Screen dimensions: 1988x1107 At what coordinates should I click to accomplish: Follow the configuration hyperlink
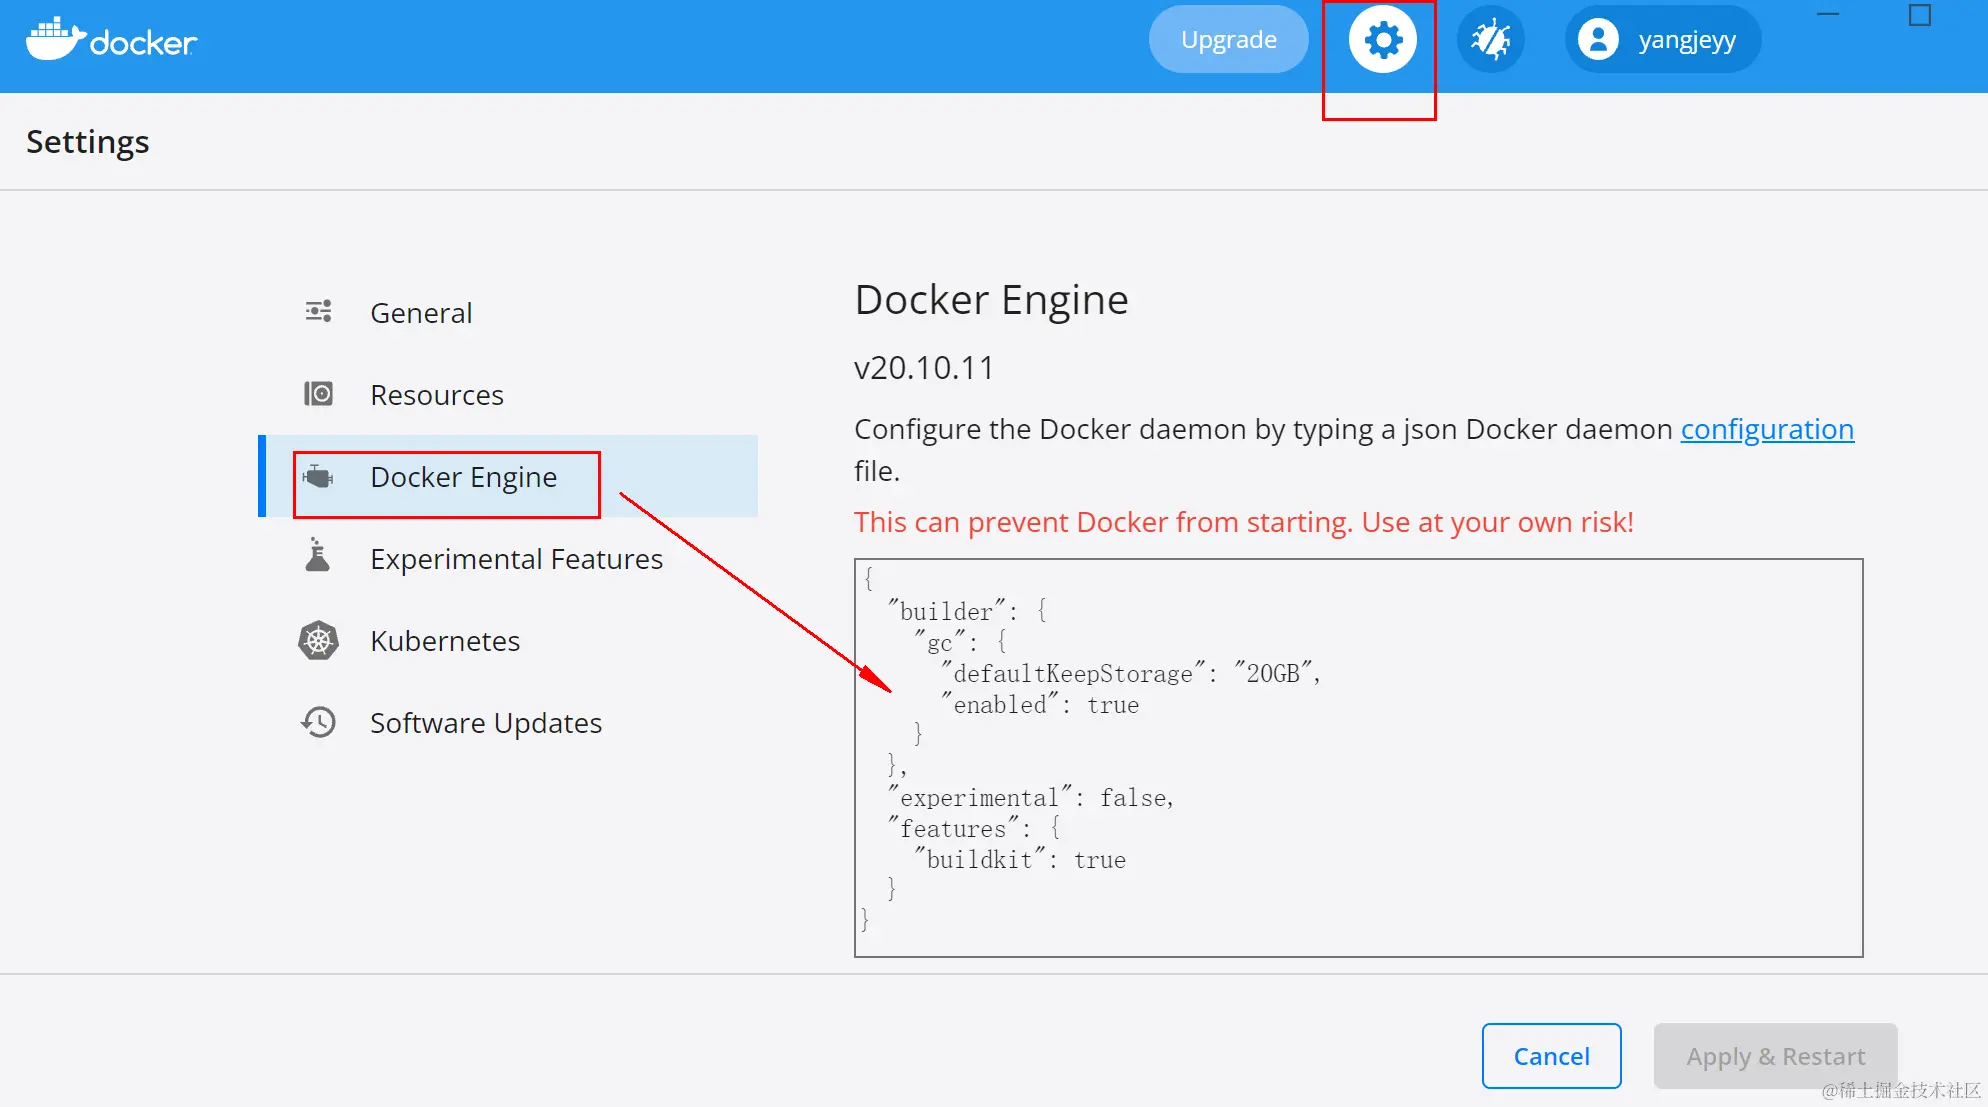(1767, 429)
